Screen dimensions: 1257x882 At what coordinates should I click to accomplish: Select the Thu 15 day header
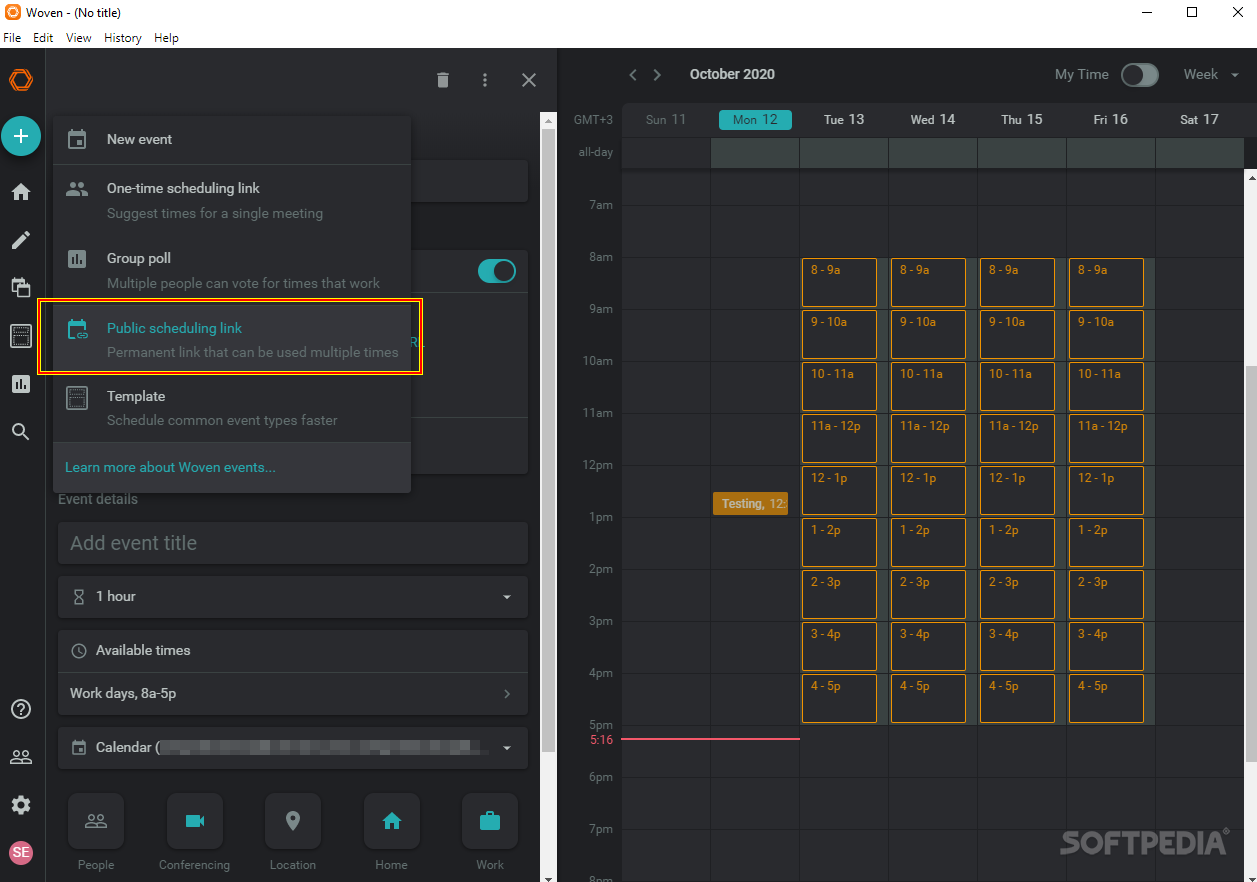[x=1022, y=120]
